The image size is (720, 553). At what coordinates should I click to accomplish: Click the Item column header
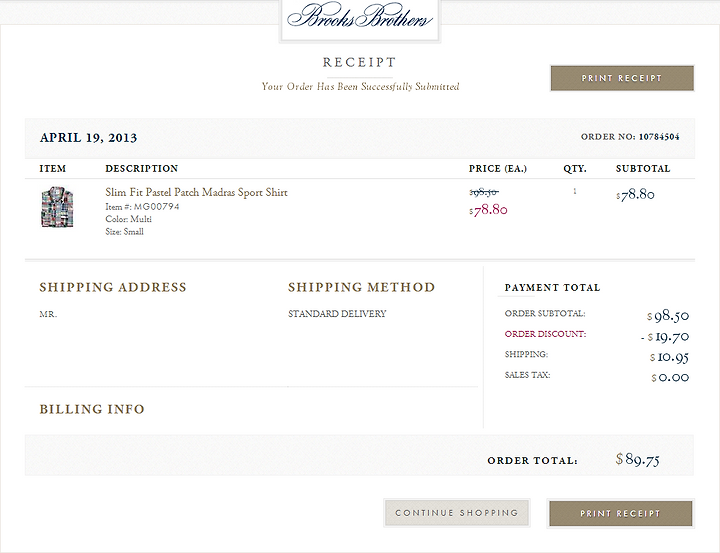(x=52, y=169)
